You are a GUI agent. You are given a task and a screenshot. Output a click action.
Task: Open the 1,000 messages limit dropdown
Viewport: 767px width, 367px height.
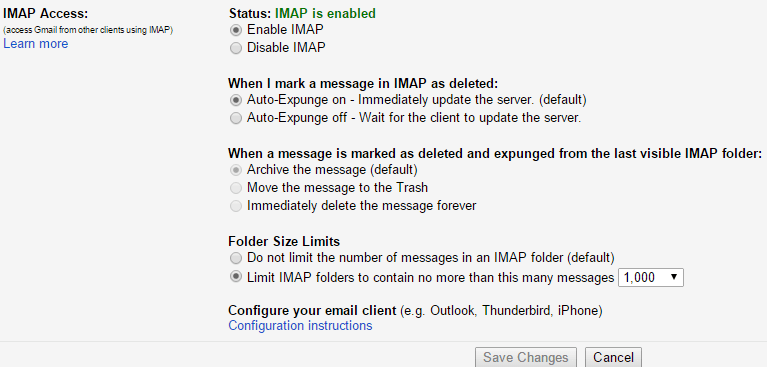point(651,277)
